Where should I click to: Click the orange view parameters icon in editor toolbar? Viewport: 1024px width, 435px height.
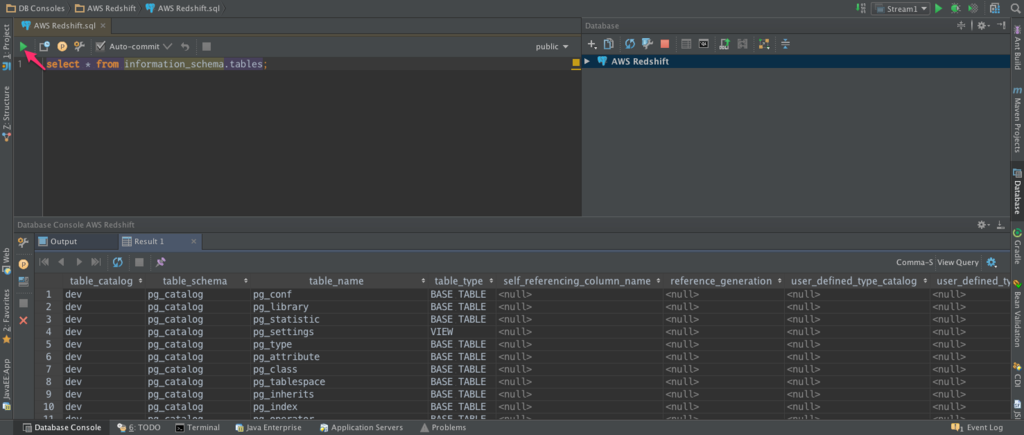pyautogui.click(x=62, y=46)
